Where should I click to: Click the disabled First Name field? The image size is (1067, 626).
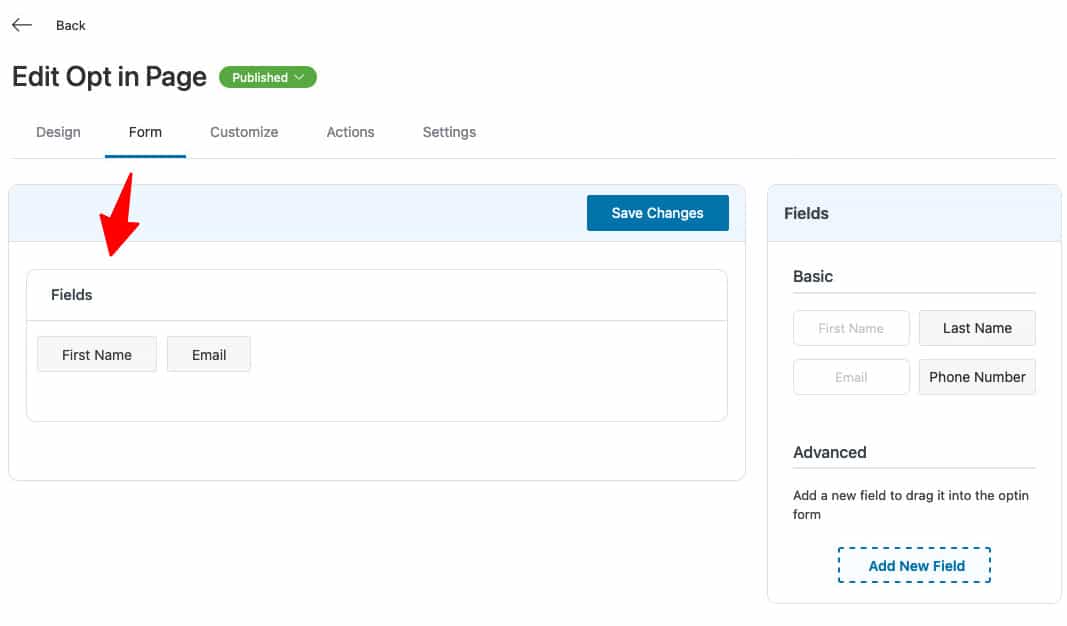[851, 327]
